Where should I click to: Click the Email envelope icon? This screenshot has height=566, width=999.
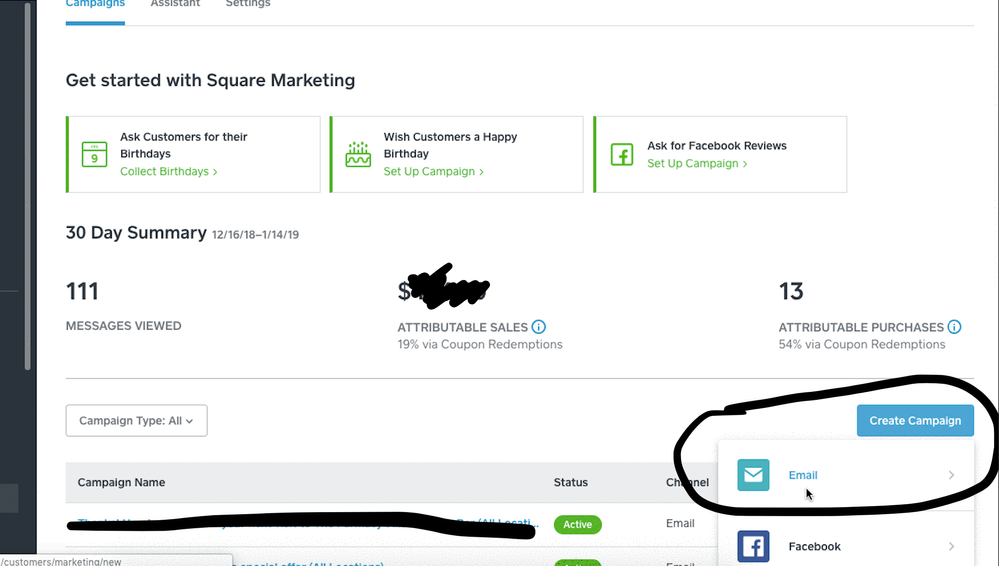753,475
